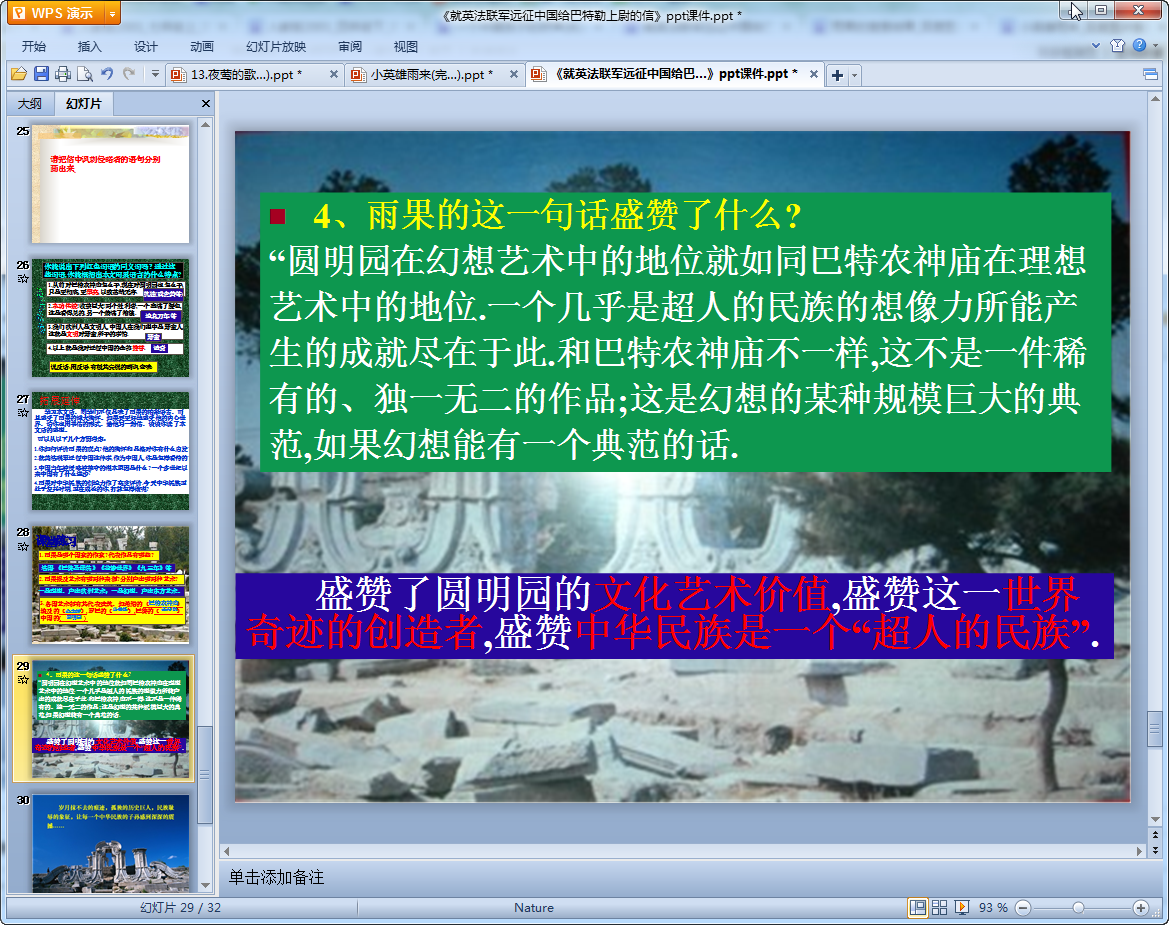Click the zoom slider handle

point(1078,907)
